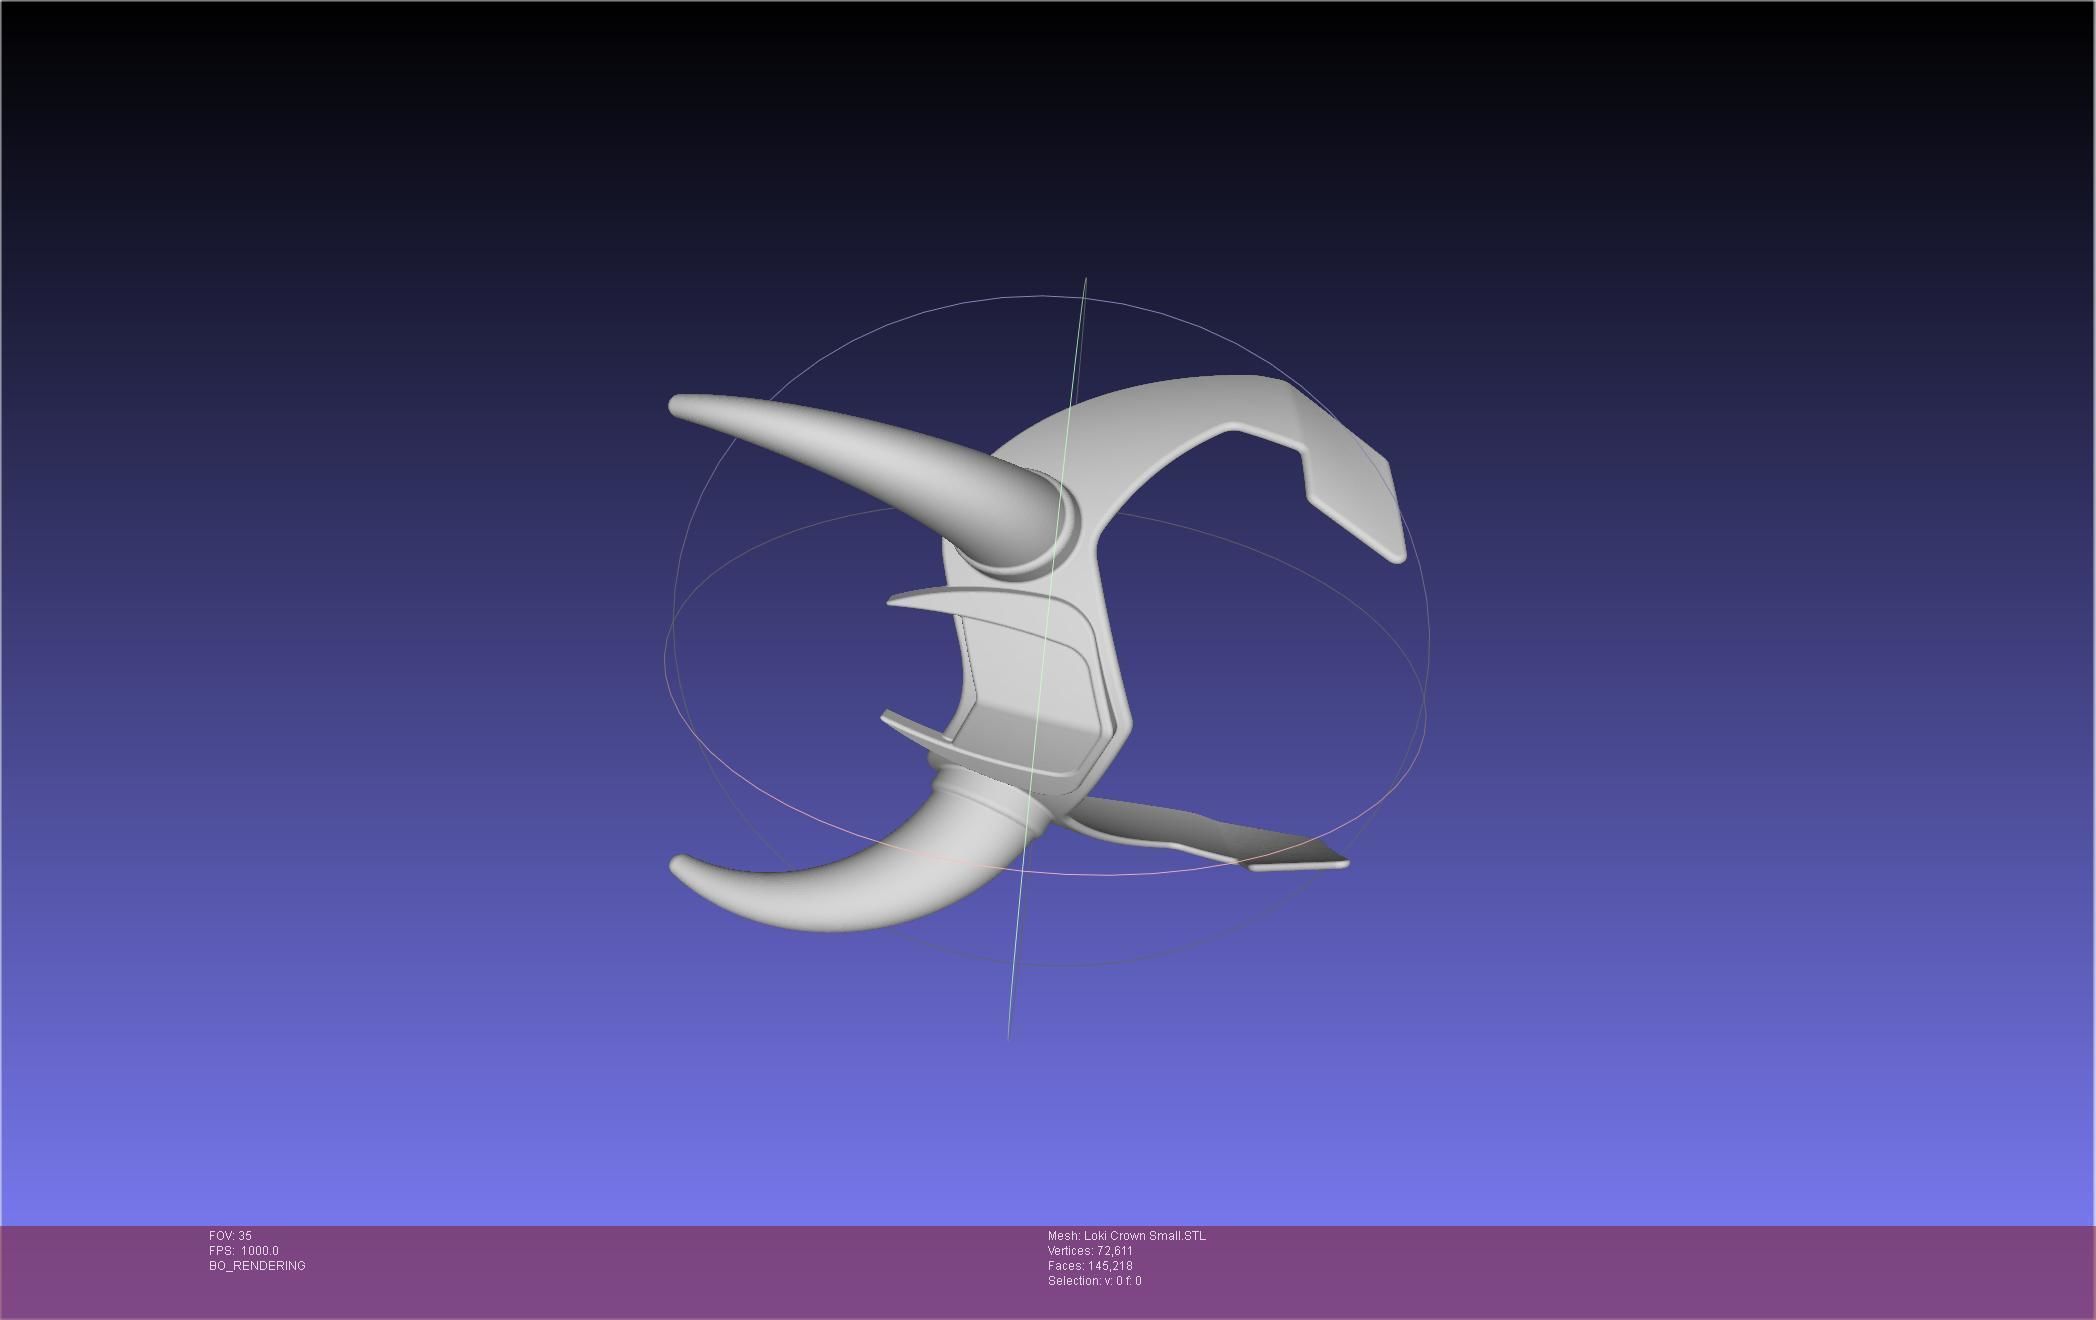Screen dimensions: 2096x1320
Task: Click the FOV: 35 status text
Action: point(230,1236)
